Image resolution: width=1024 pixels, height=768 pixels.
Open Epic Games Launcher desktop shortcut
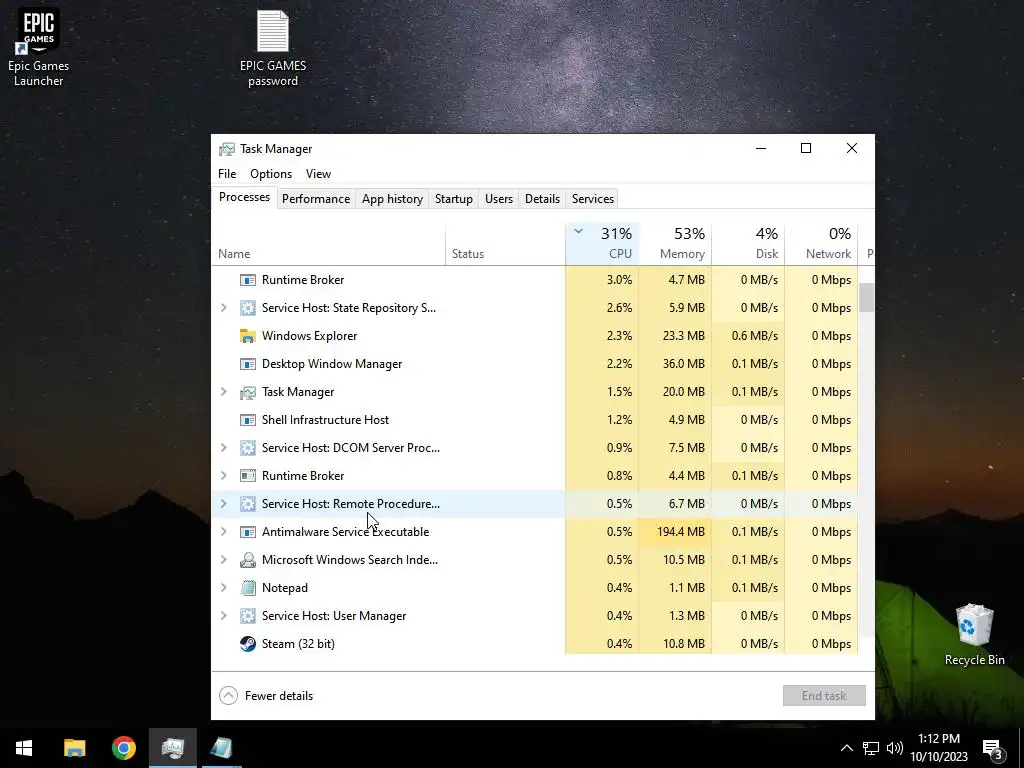[x=39, y=47]
